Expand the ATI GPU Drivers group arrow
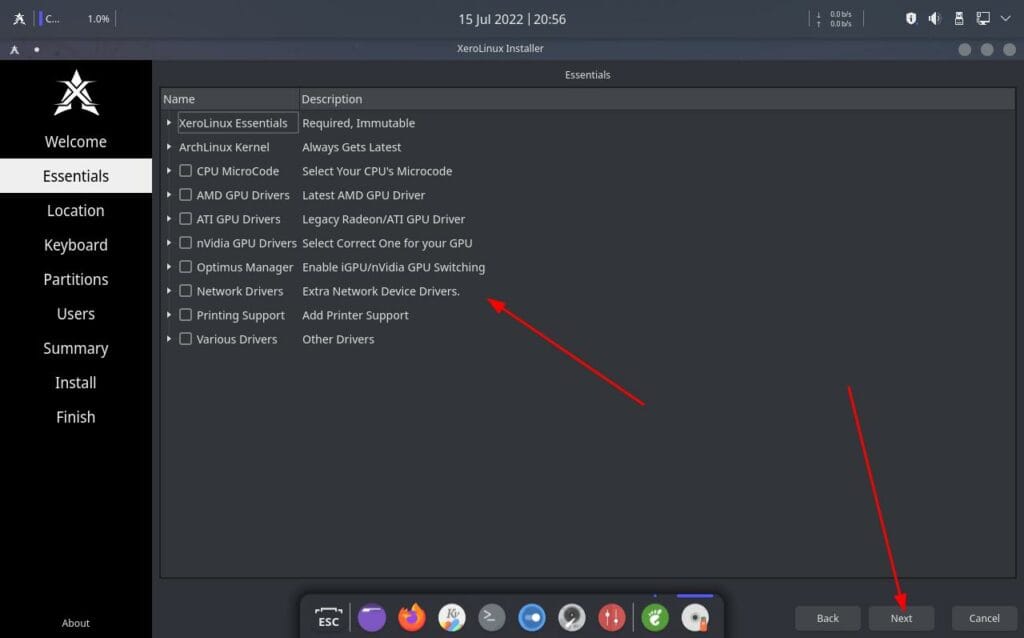 pyautogui.click(x=168, y=219)
